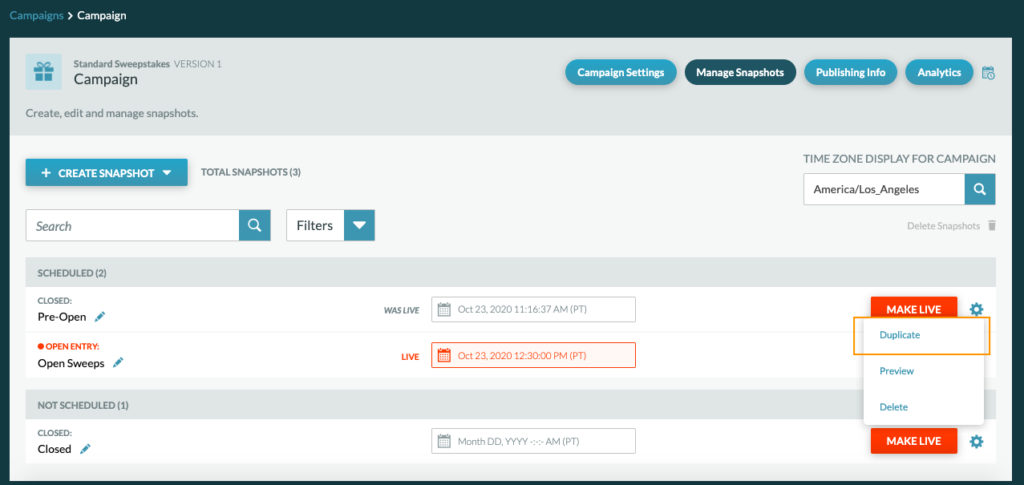
Task: Click the pencil icon next to Pre-Open
Action: pyautogui.click(x=99, y=317)
